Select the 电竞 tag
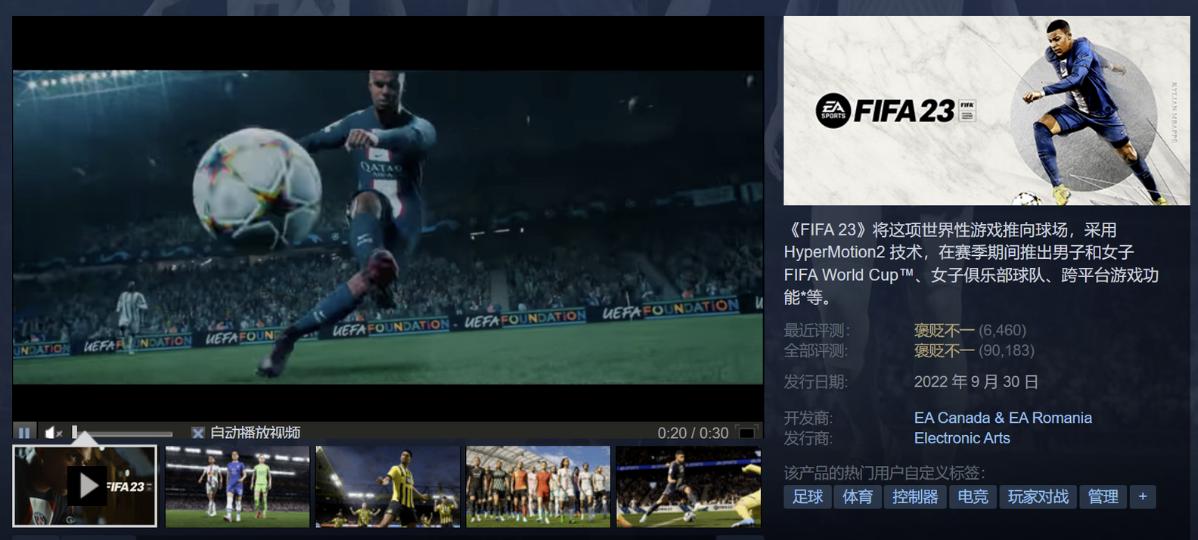Viewport: 1198px width, 540px height. pos(973,496)
